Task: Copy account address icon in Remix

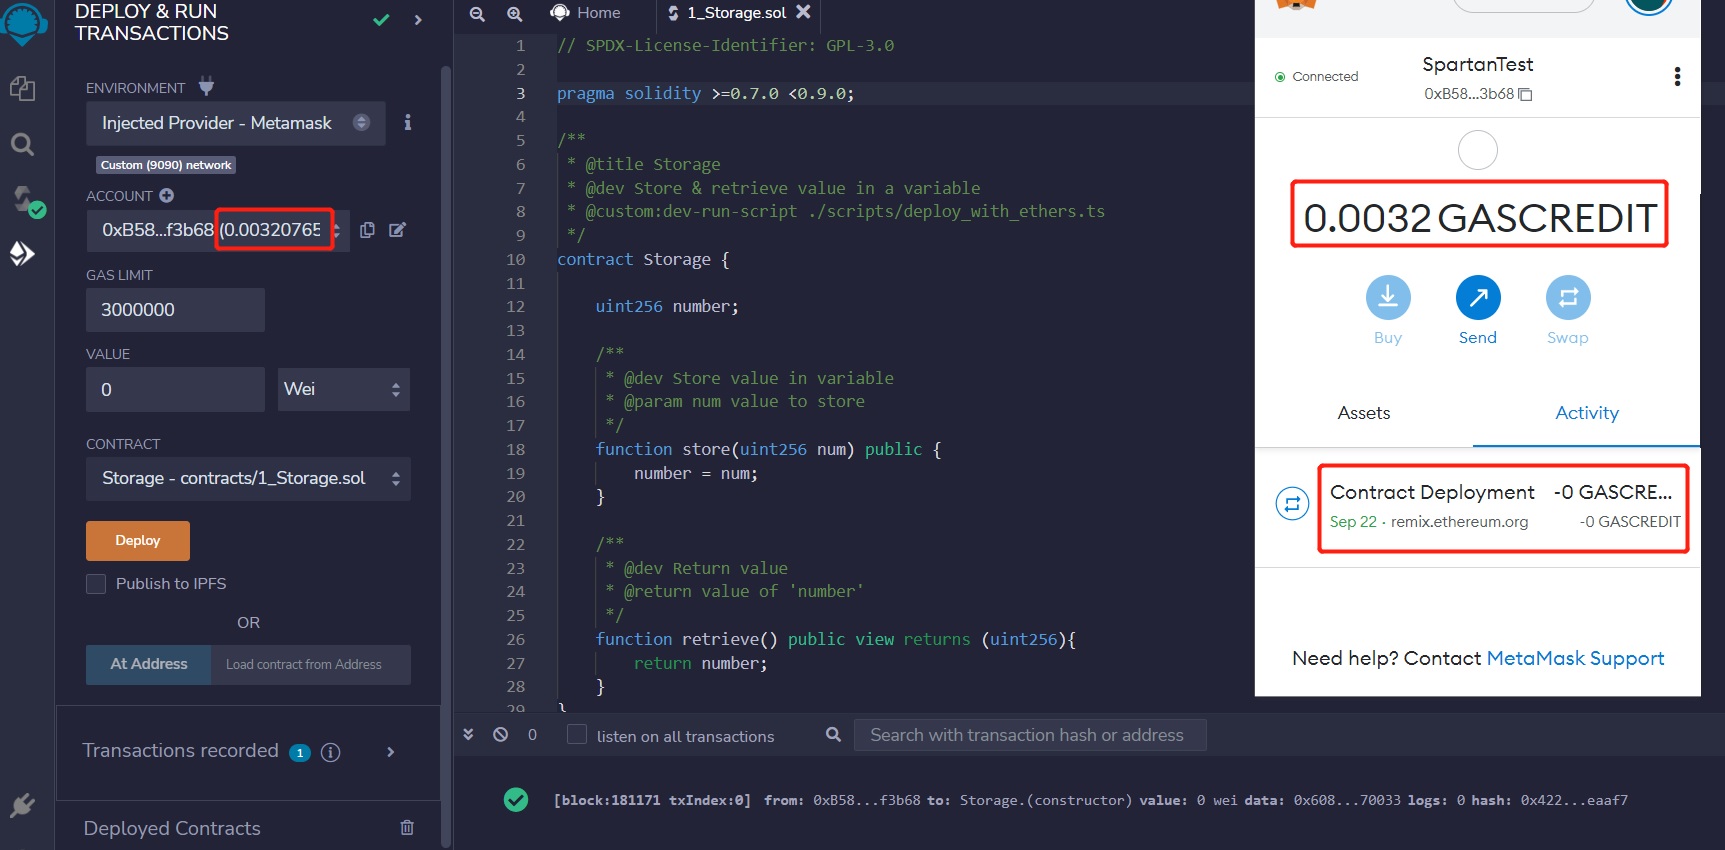Action: tap(367, 230)
